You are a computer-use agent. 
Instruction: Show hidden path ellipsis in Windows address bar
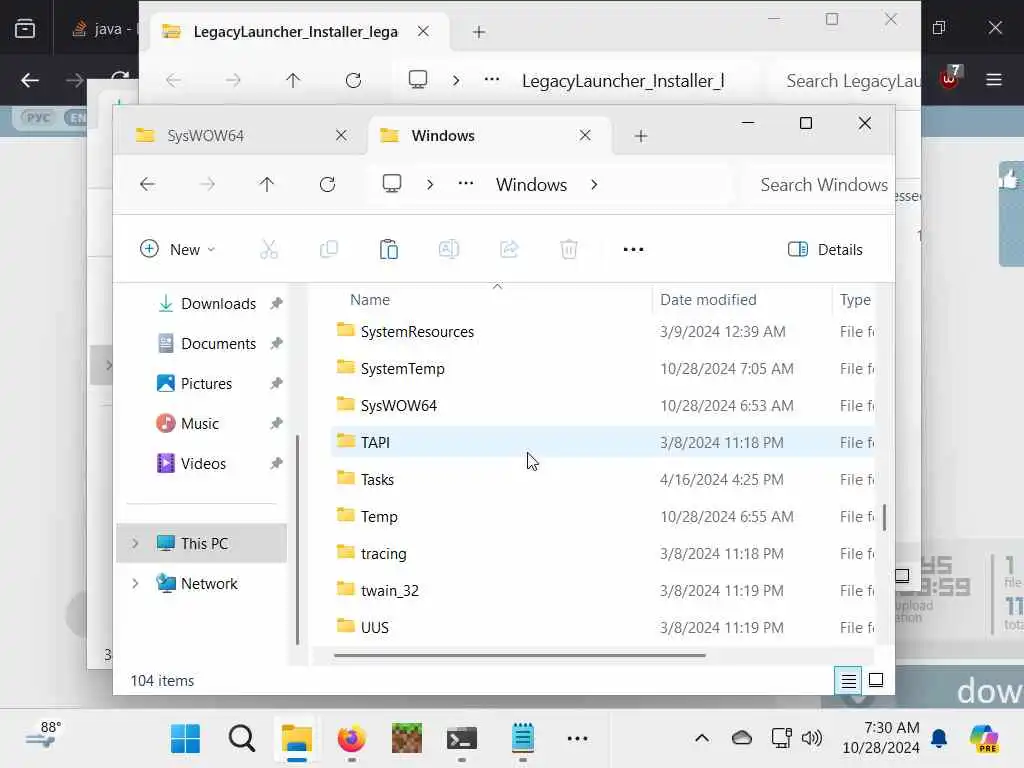click(466, 184)
